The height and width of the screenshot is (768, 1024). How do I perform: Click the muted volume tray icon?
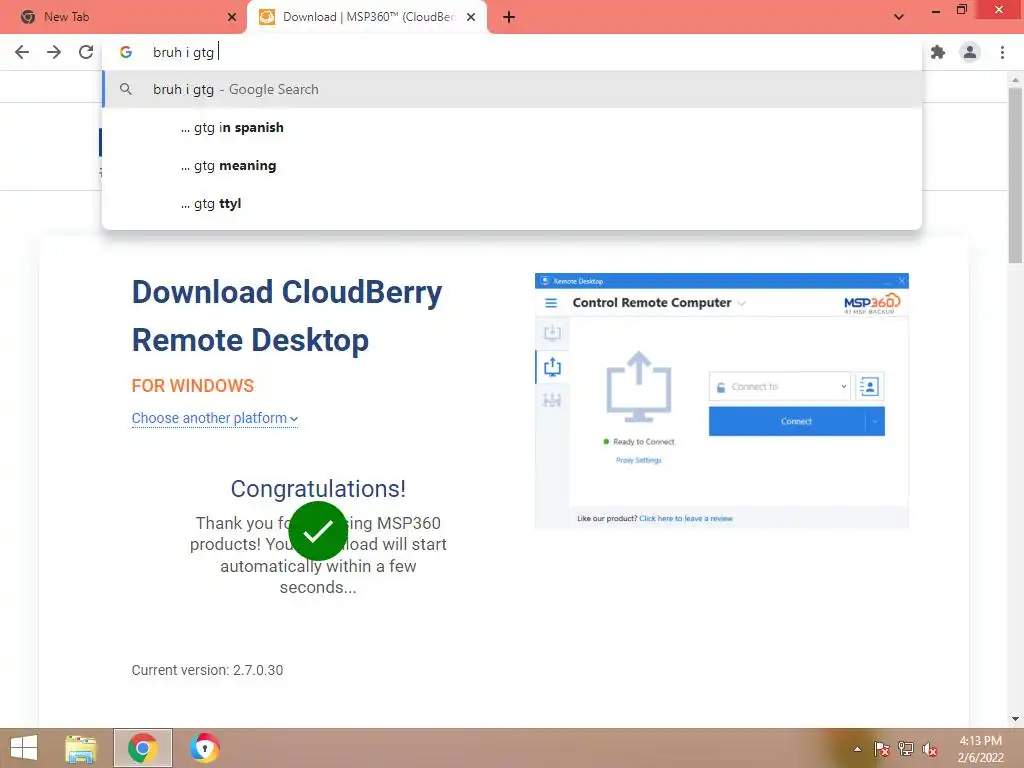[930, 749]
